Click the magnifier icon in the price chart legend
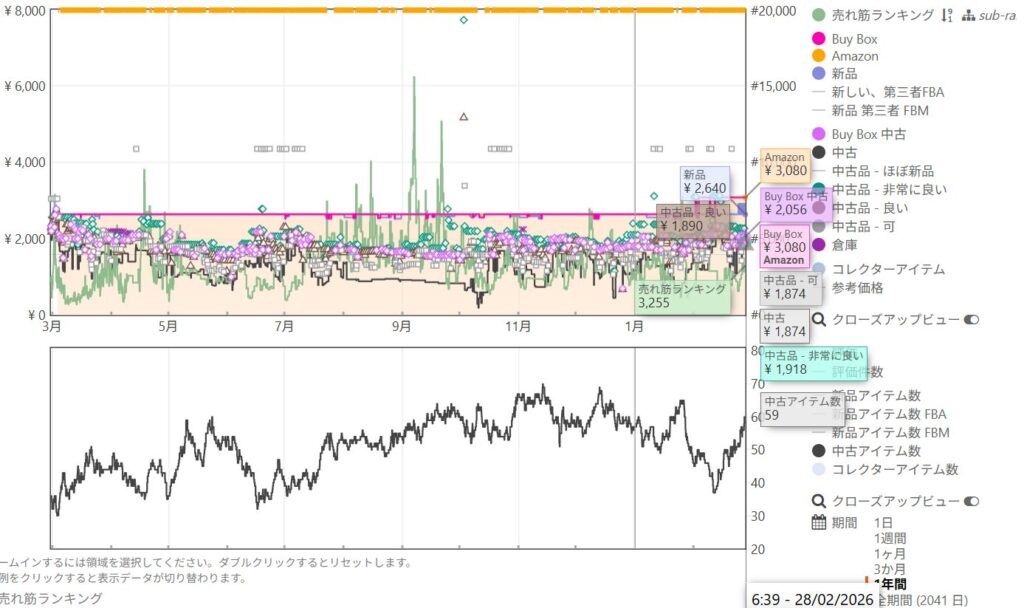The image size is (1024, 608). (x=819, y=319)
